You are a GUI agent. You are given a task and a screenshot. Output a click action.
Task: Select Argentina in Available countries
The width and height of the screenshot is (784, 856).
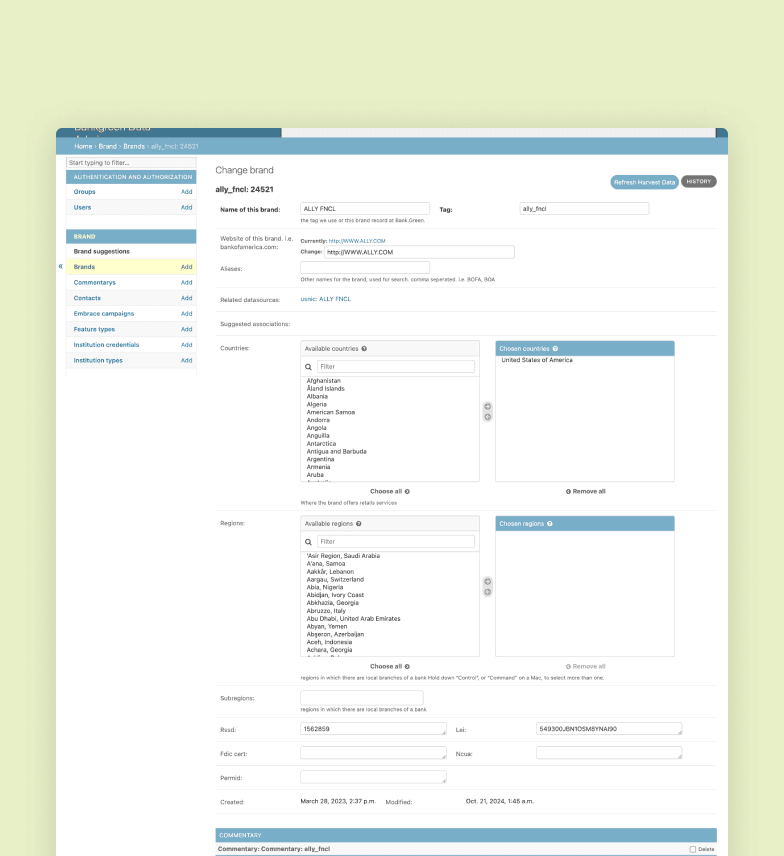[320, 460]
